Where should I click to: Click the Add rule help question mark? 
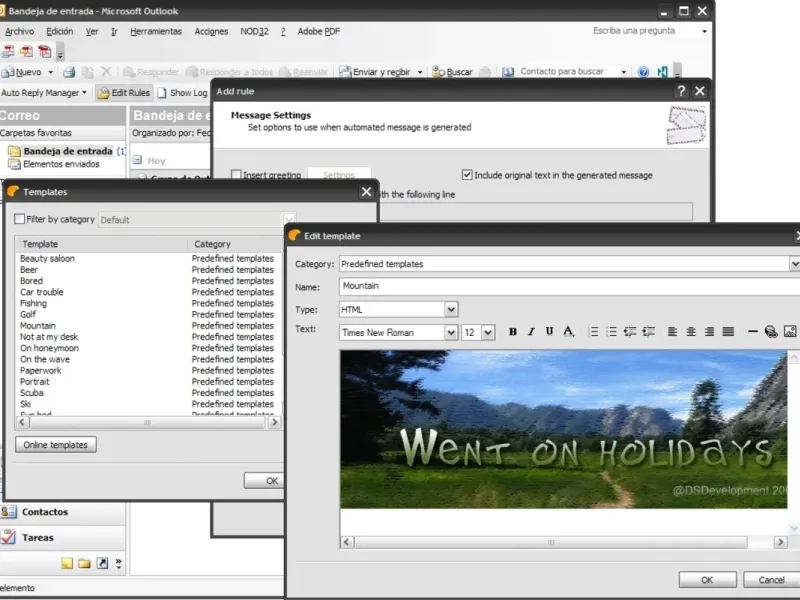(x=681, y=91)
